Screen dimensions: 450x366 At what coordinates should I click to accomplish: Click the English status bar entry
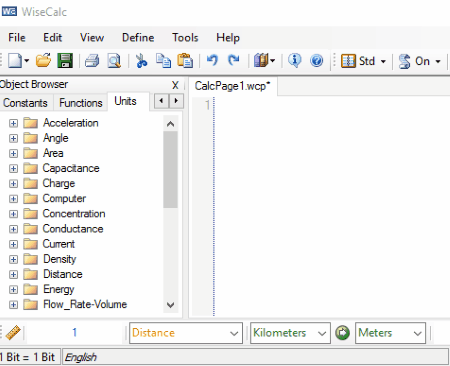[255, 357]
